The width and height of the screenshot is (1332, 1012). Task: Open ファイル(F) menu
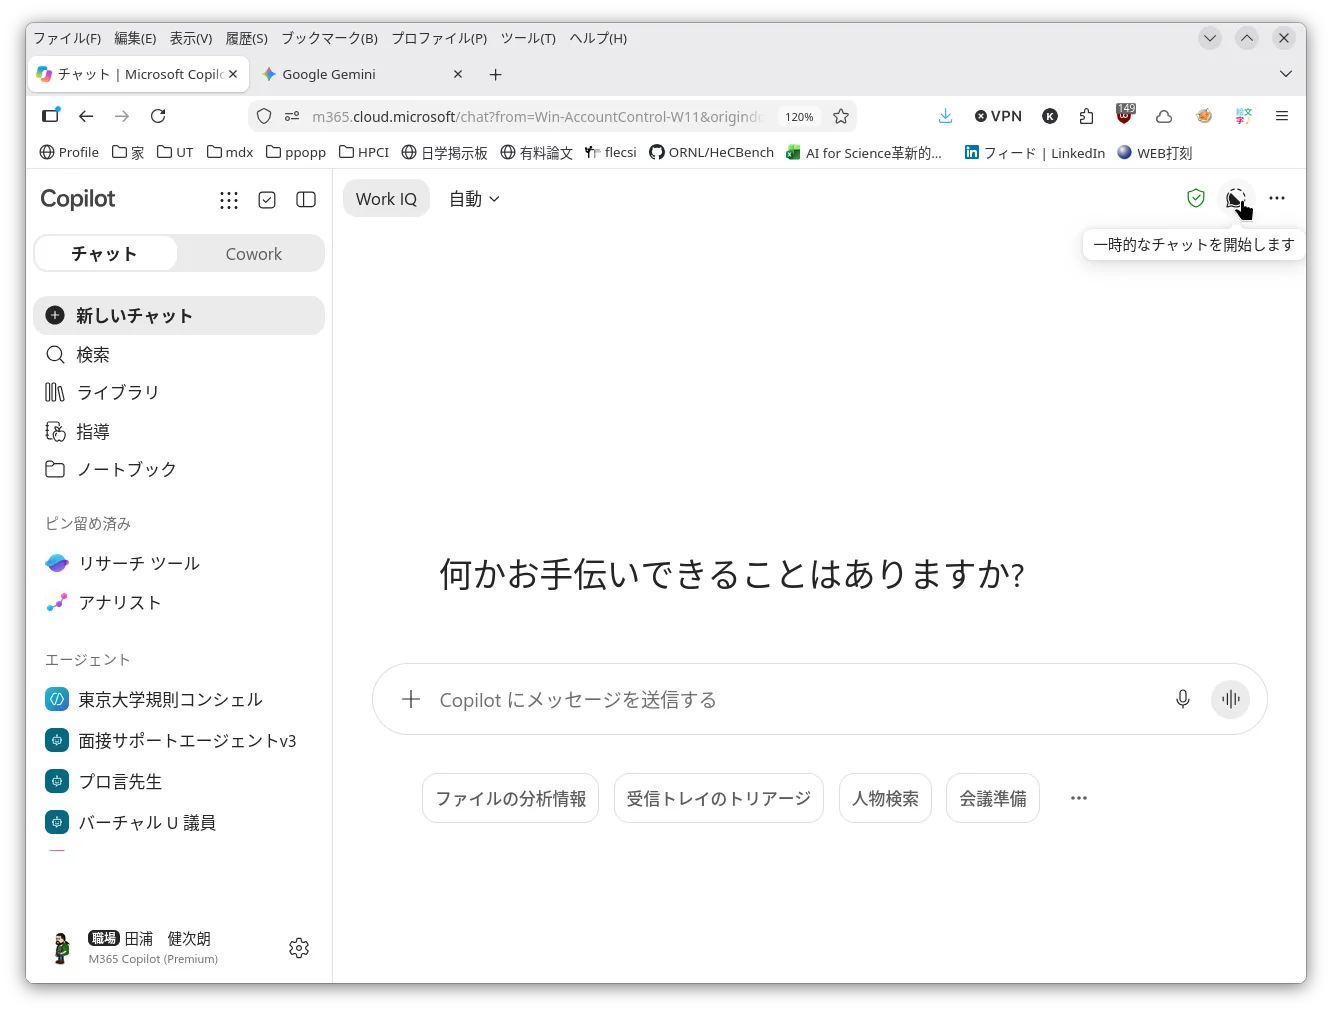[x=67, y=38]
